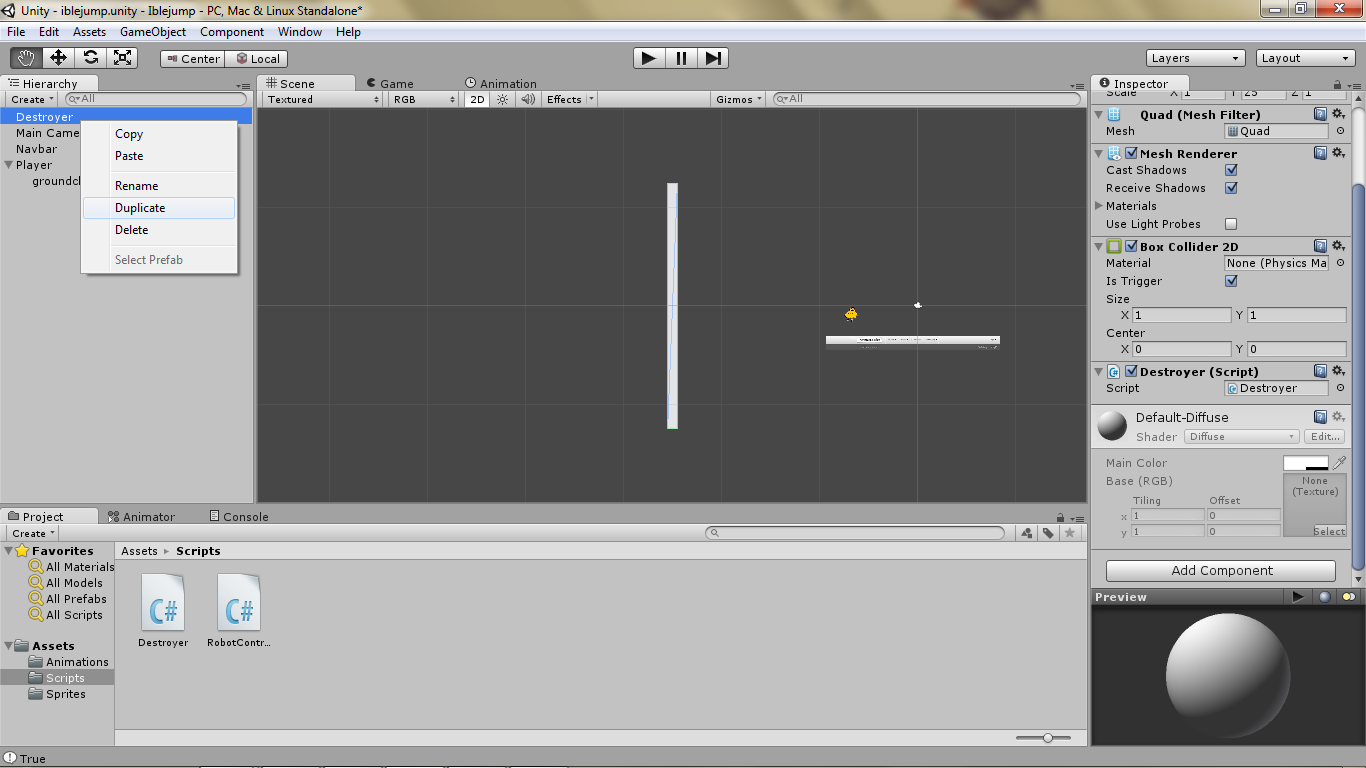Screen dimensions: 1366x768
Task: Uncheck Cast Shadows
Action: tap(1231, 170)
